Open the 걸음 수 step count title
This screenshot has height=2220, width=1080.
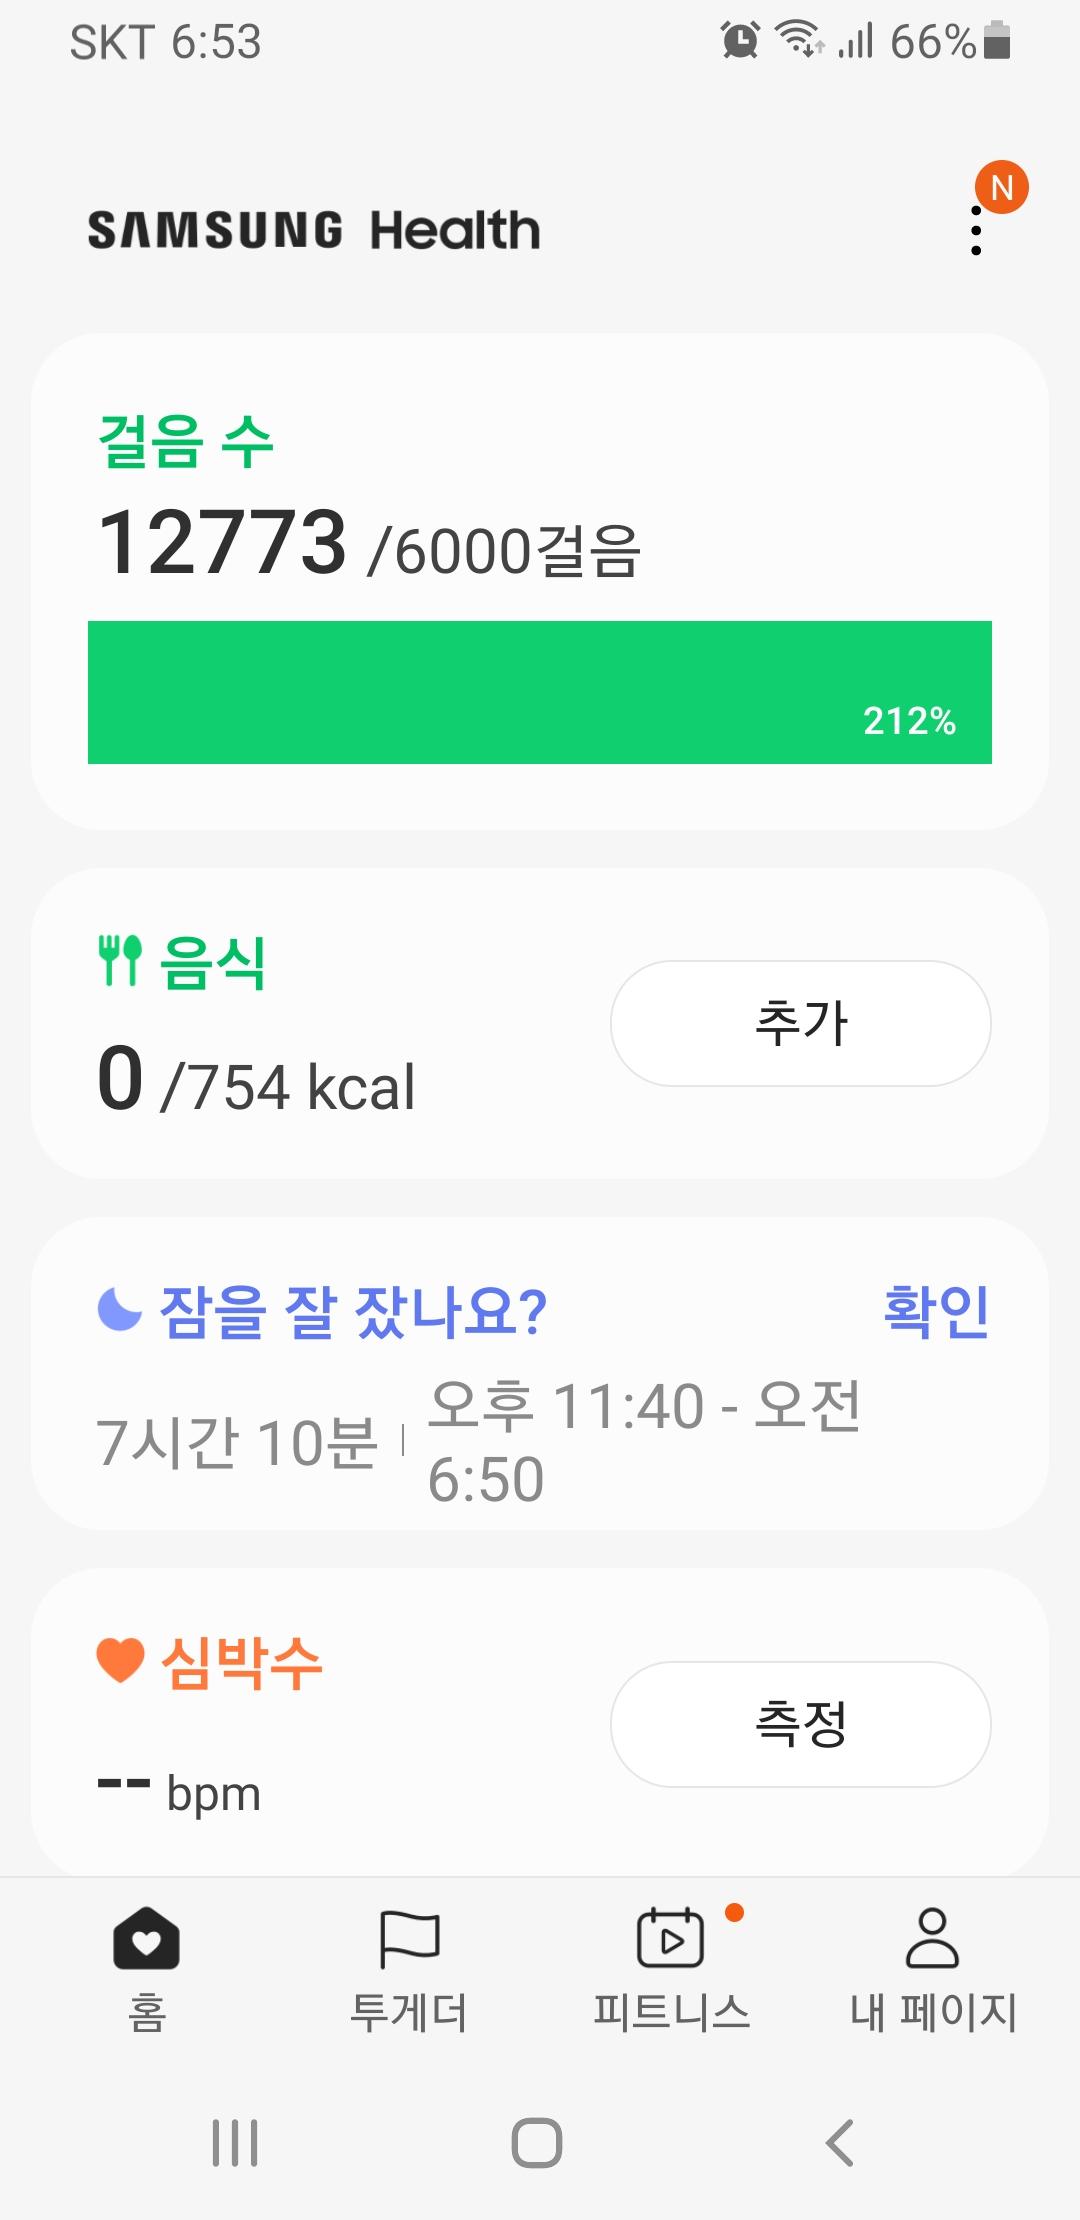click(186, 441)
